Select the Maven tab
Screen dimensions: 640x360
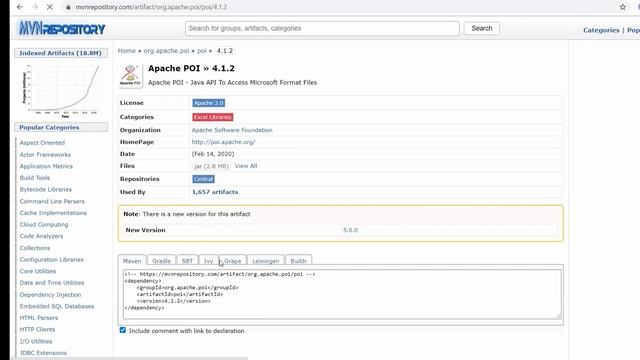click(132, 261)
